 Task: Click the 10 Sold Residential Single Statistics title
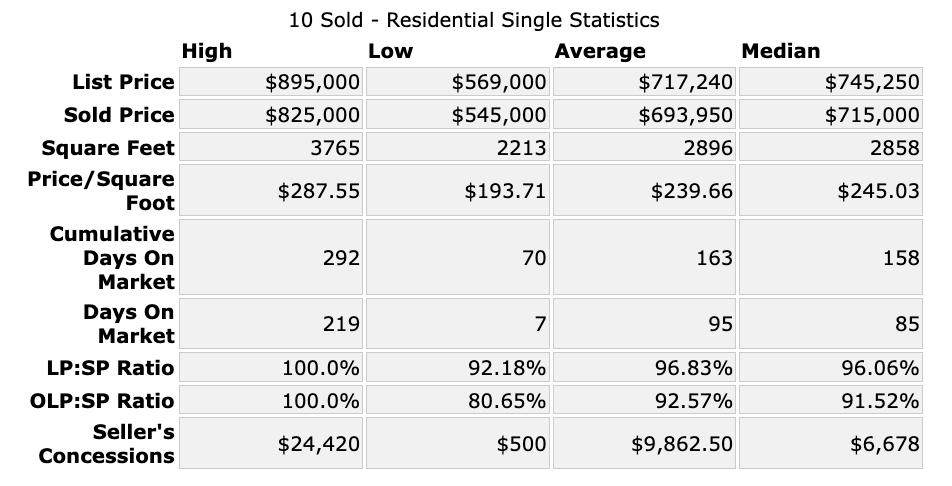click(474, 20)
